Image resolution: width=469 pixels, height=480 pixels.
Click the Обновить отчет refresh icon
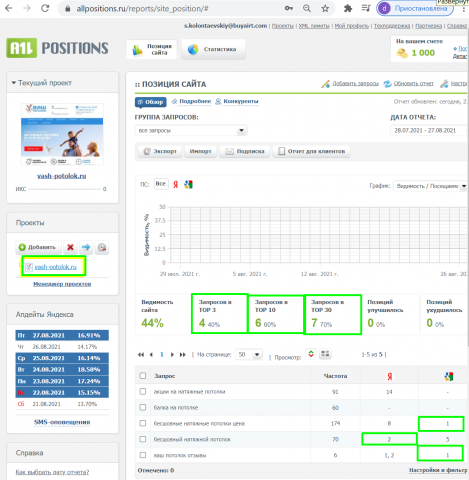(x=387, y=84)
